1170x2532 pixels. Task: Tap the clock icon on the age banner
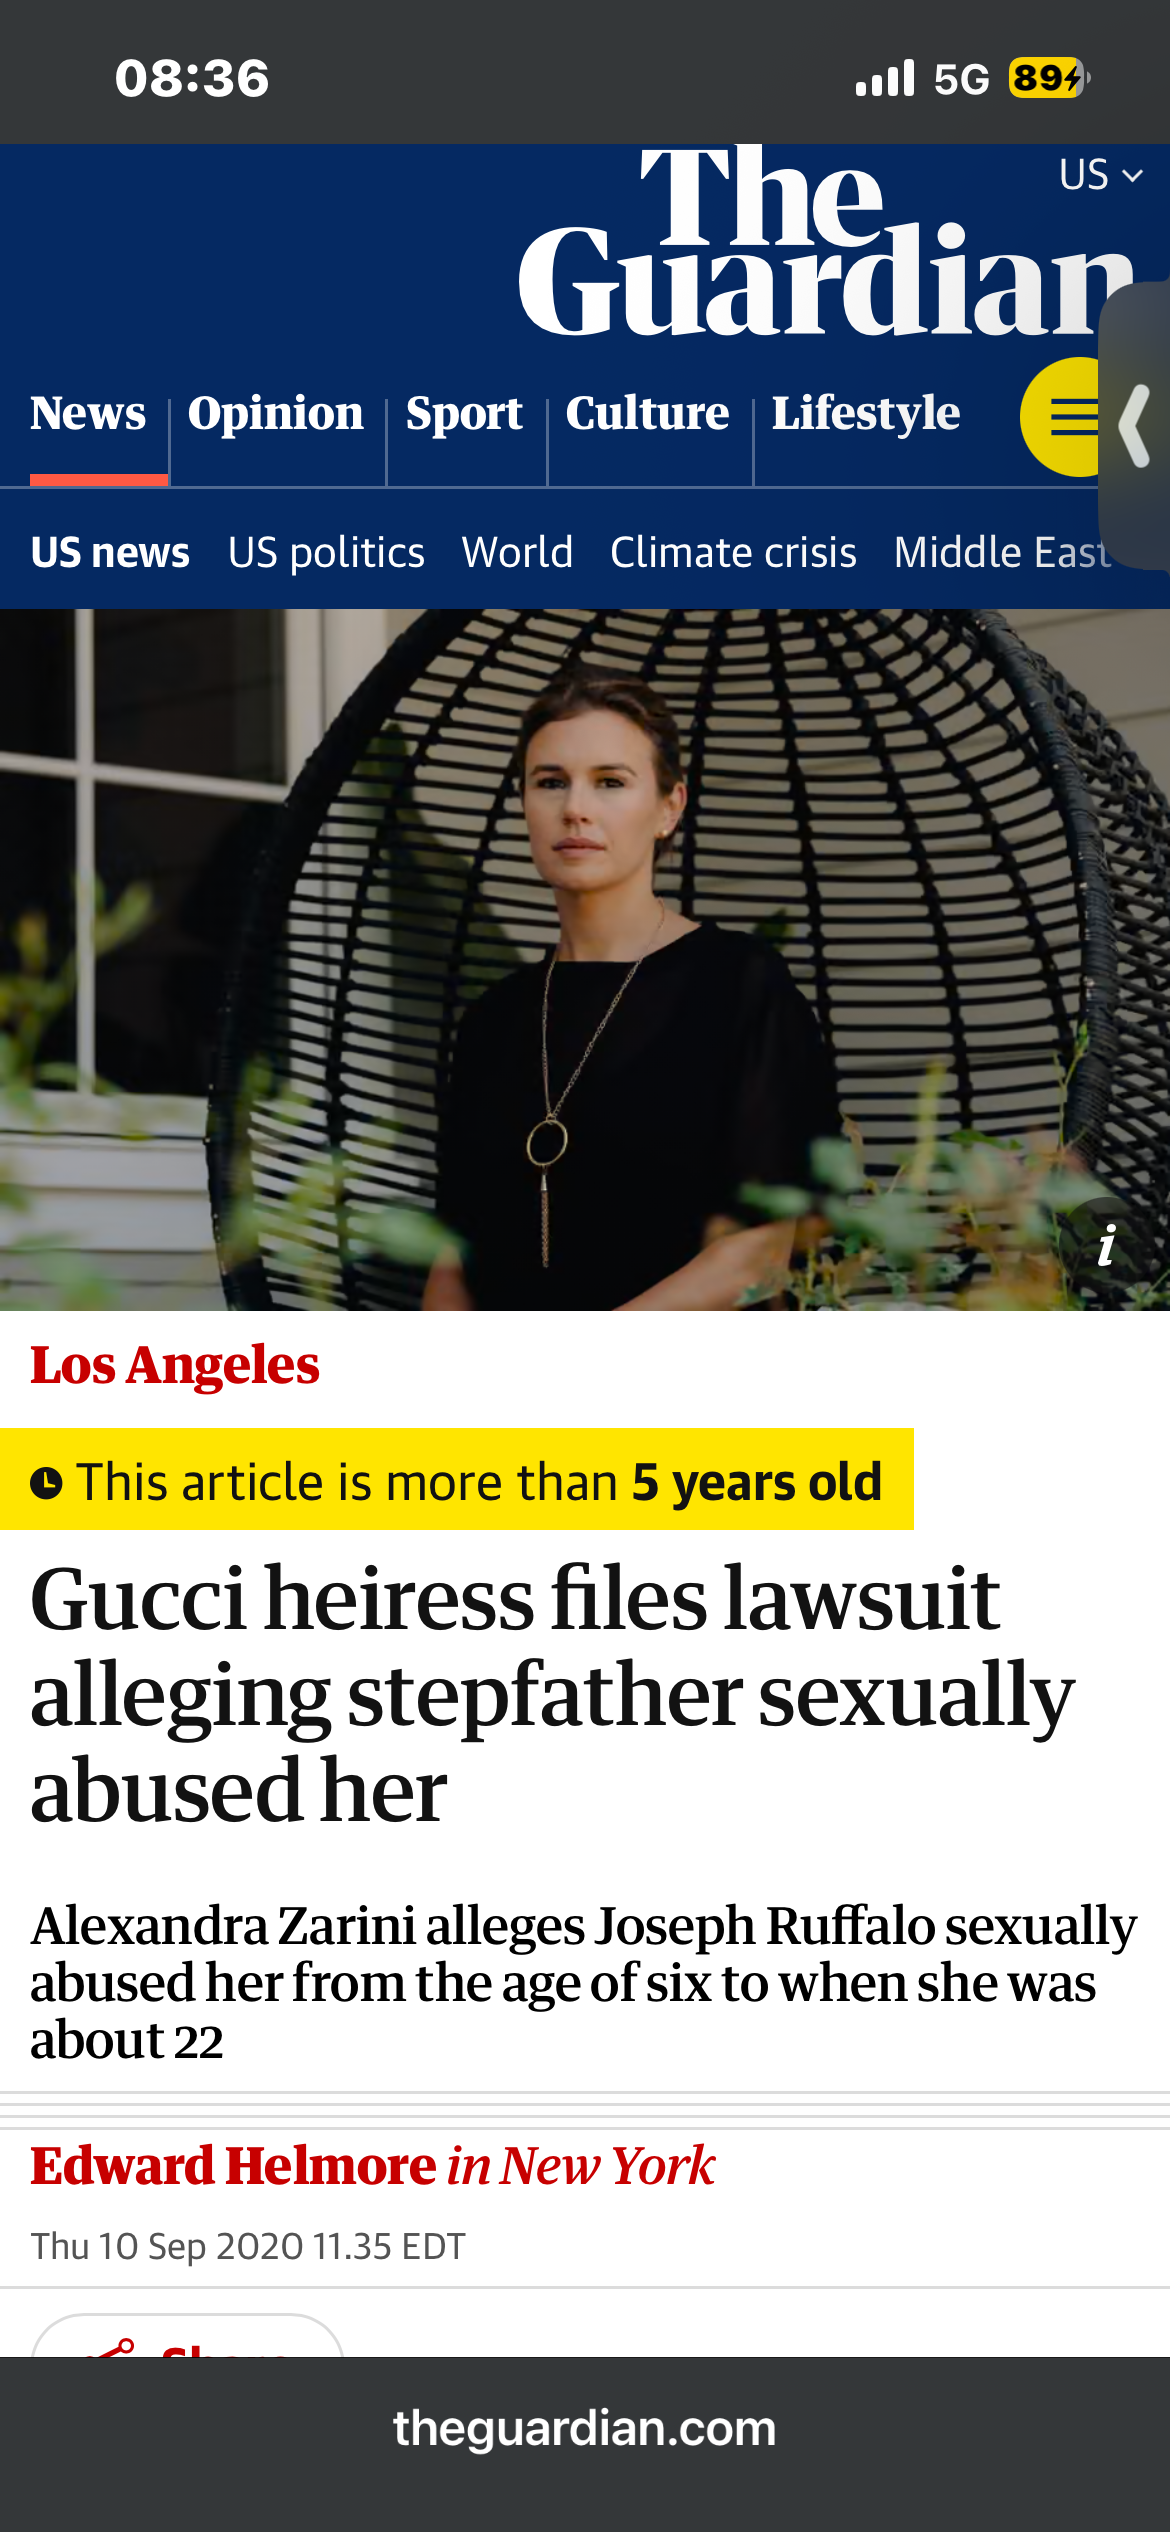(46, 1482)
